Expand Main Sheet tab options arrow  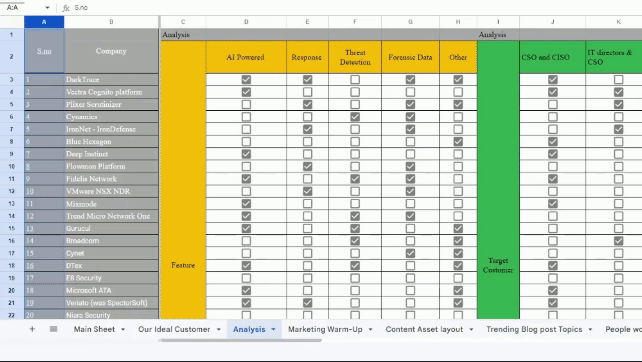pos(123,329)
